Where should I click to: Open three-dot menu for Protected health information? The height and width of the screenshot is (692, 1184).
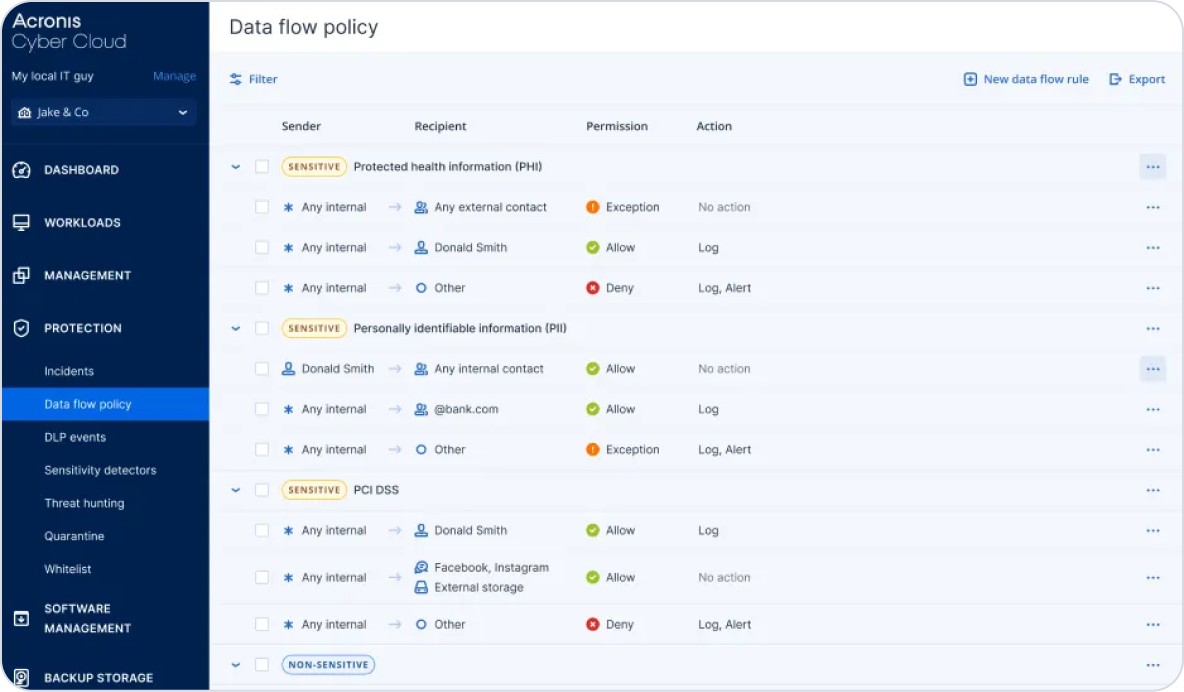point(1152,167)
